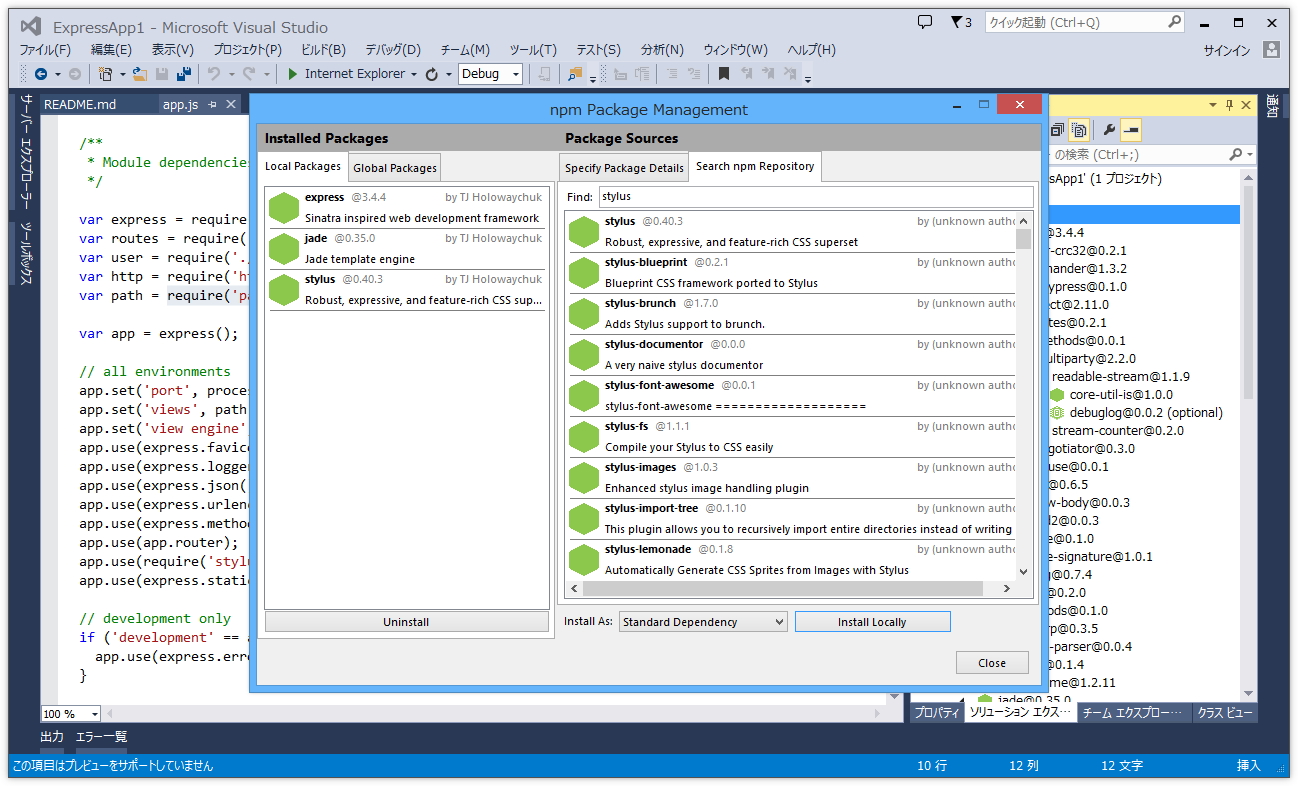Switch to the README.md editor tab
1298x786 pixels.
pyautogui.click(x=80, y=104)
